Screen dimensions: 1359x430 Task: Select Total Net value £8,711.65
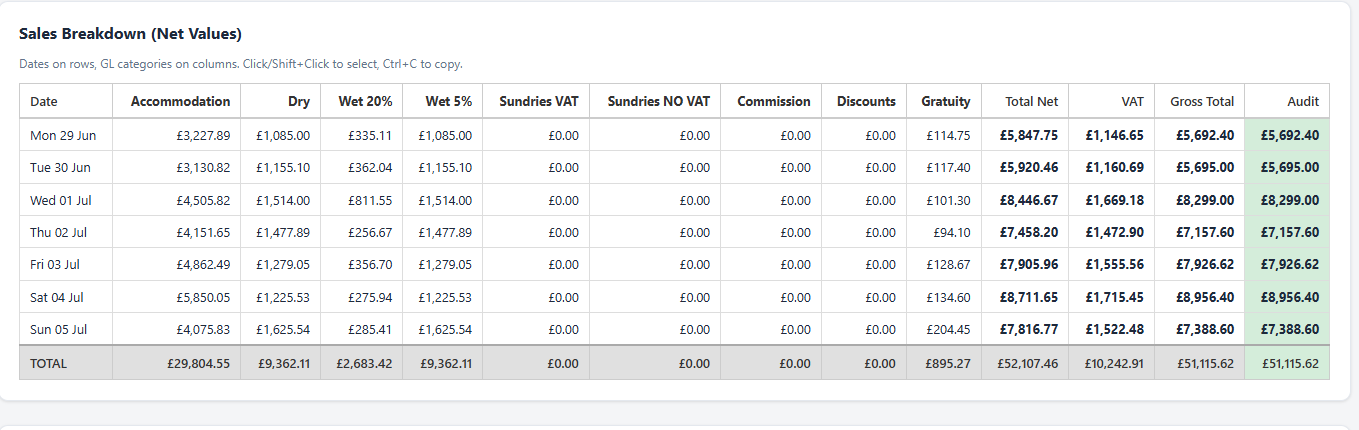[1025, 297]
